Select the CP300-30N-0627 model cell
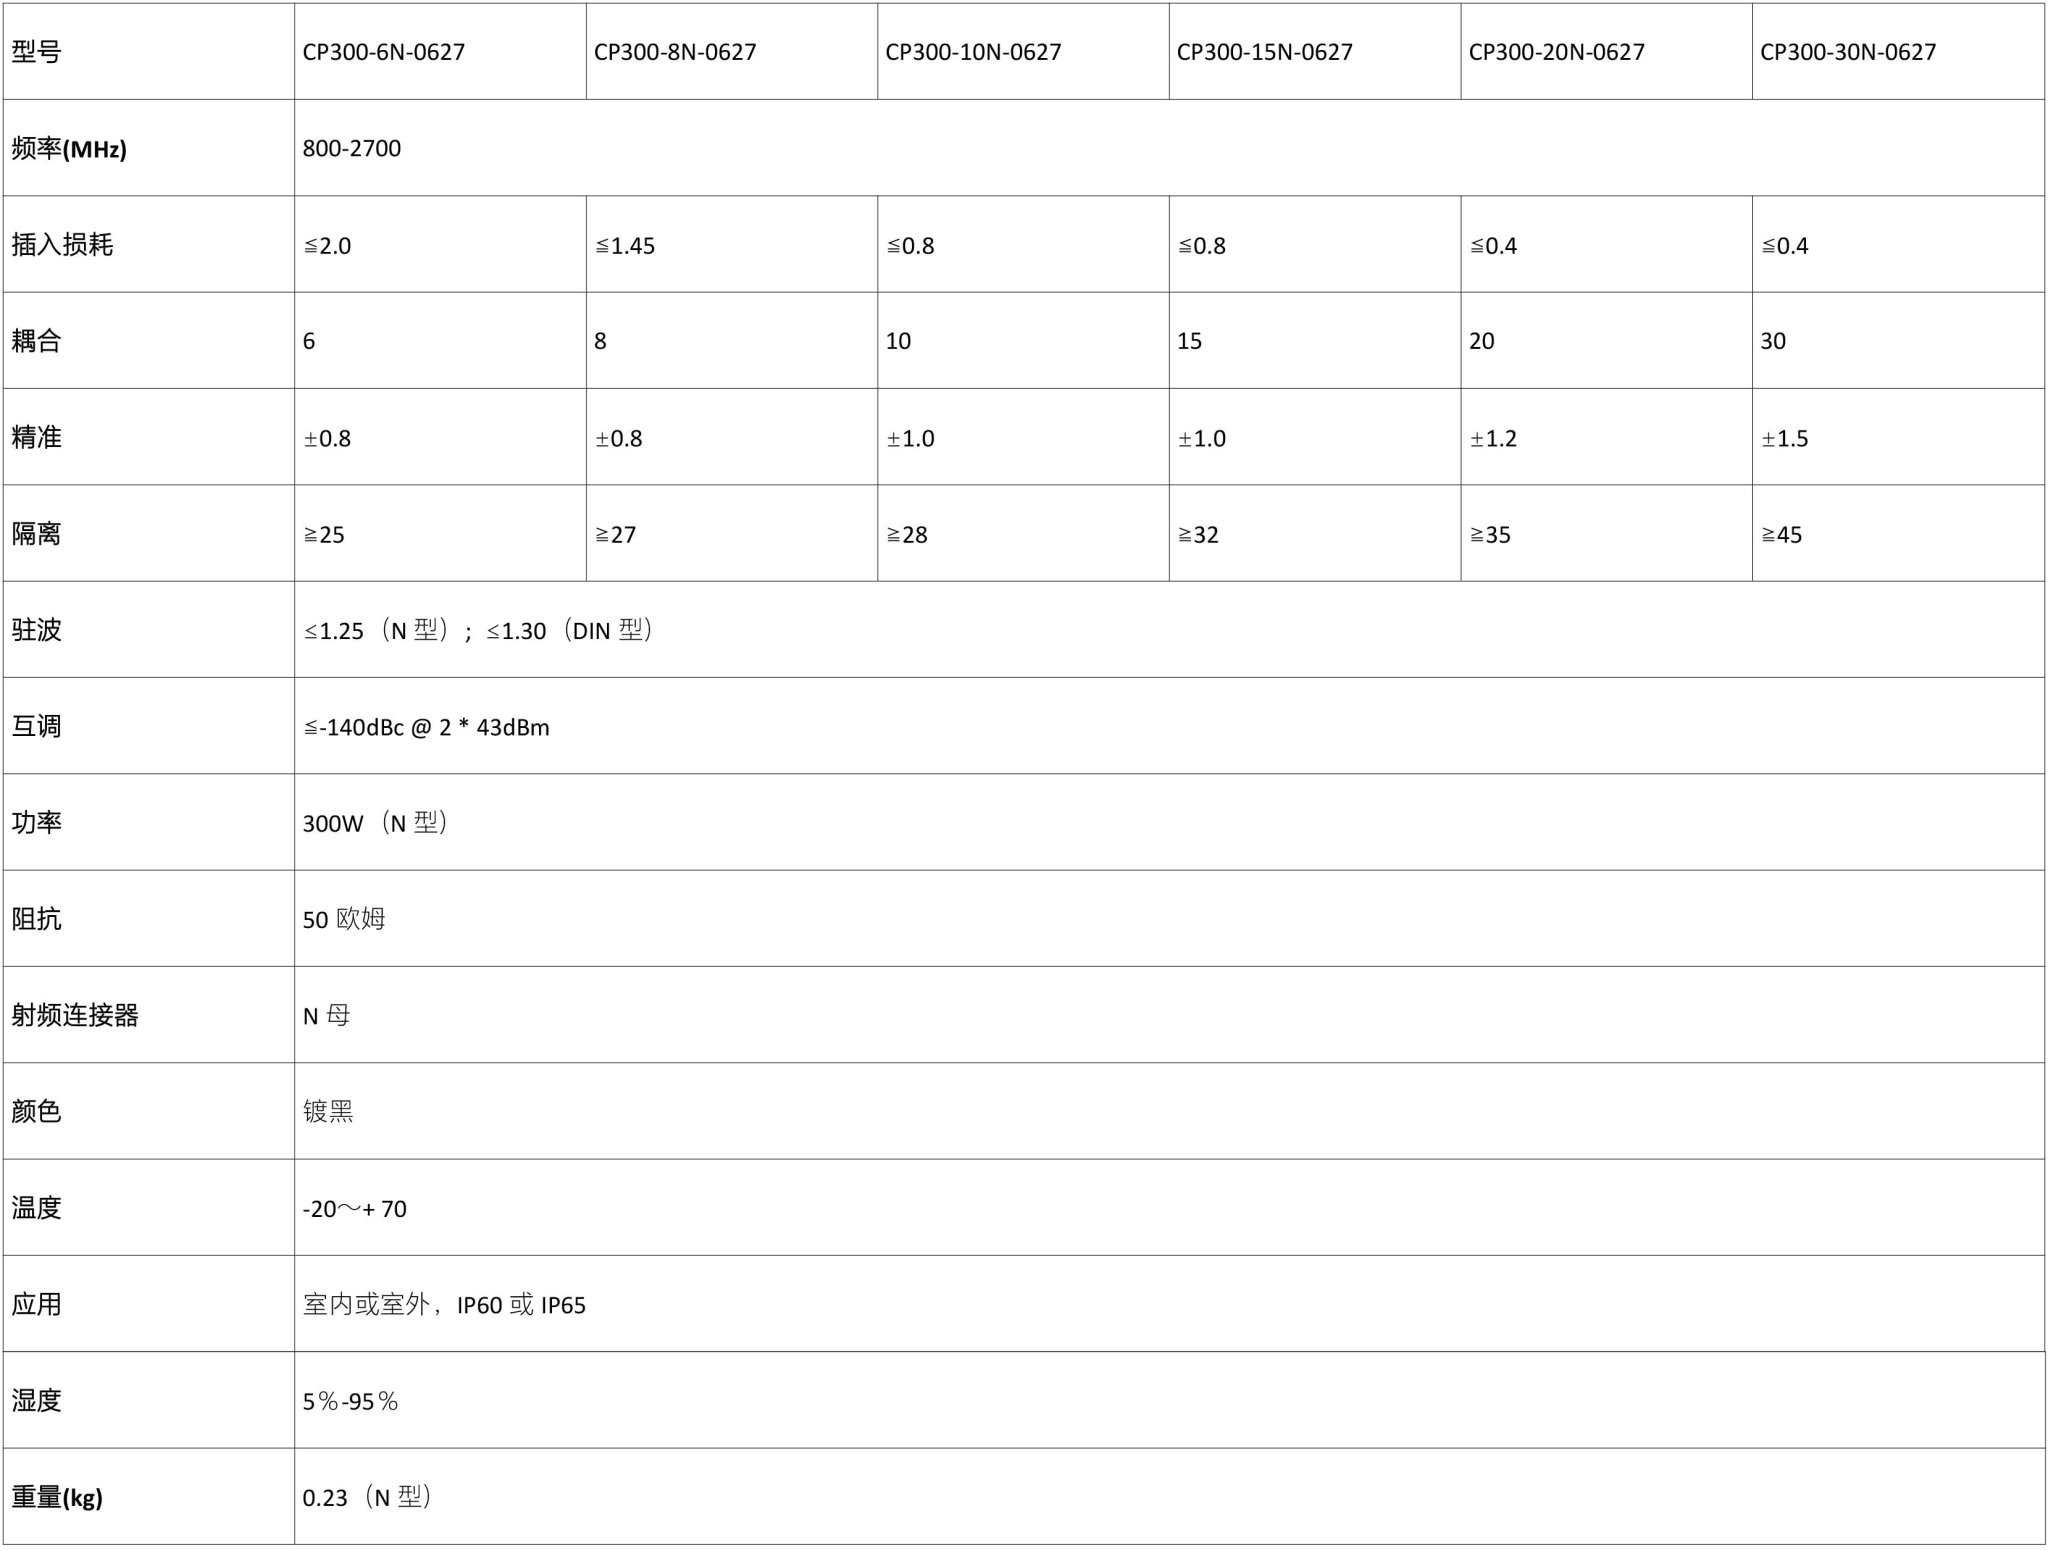Image resolution: width=2048 pixels, height=1551 pixels. click(1898, 51)
